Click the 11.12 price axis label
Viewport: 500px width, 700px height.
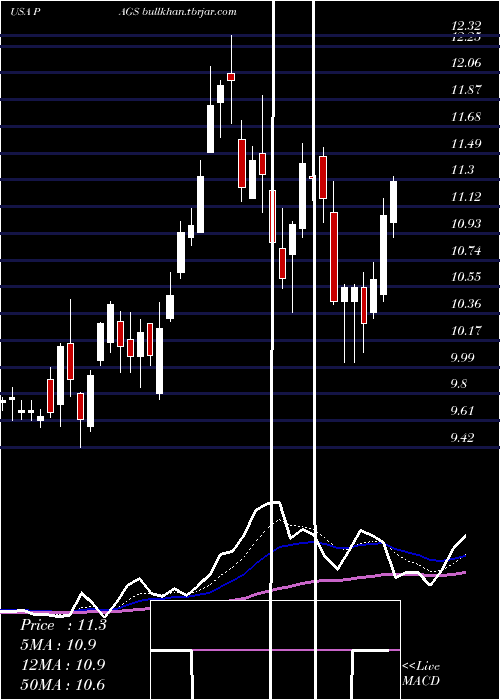[466, 197]
